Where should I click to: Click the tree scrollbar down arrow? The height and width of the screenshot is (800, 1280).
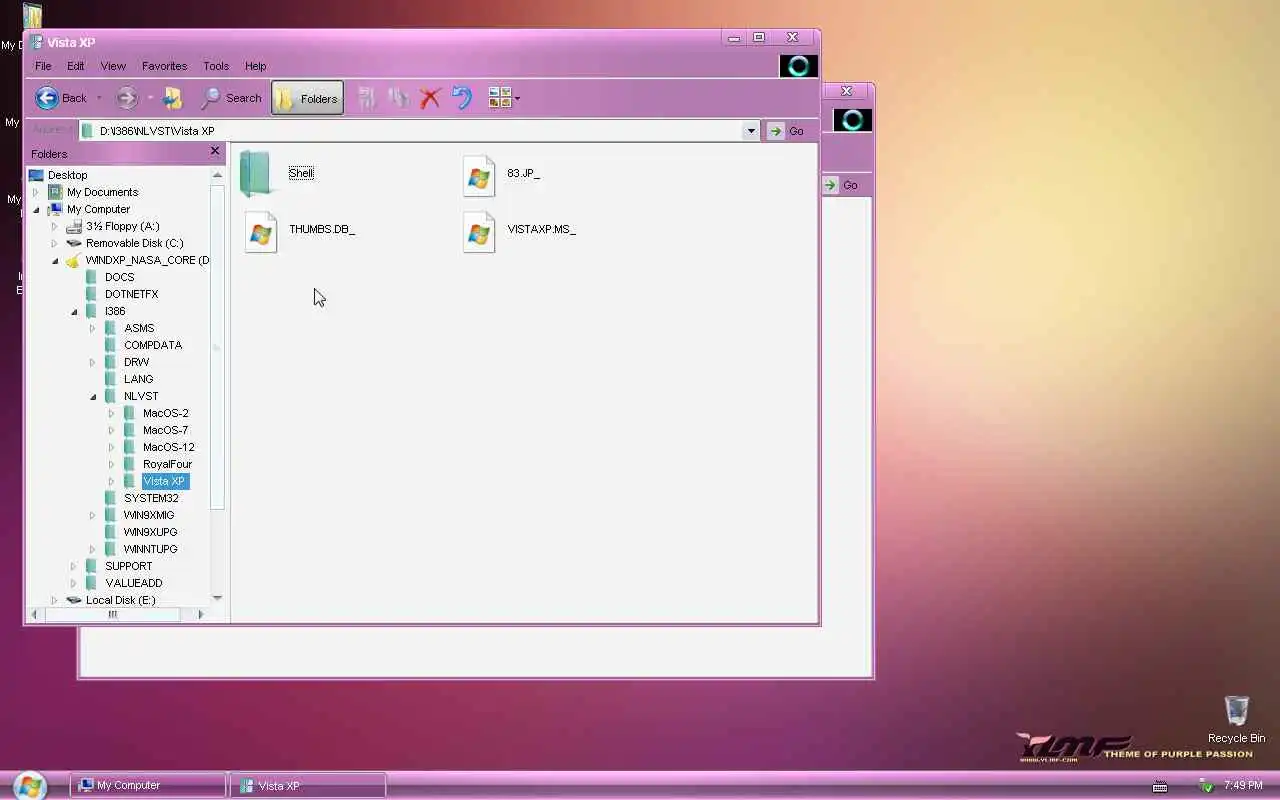pos(217,598)
